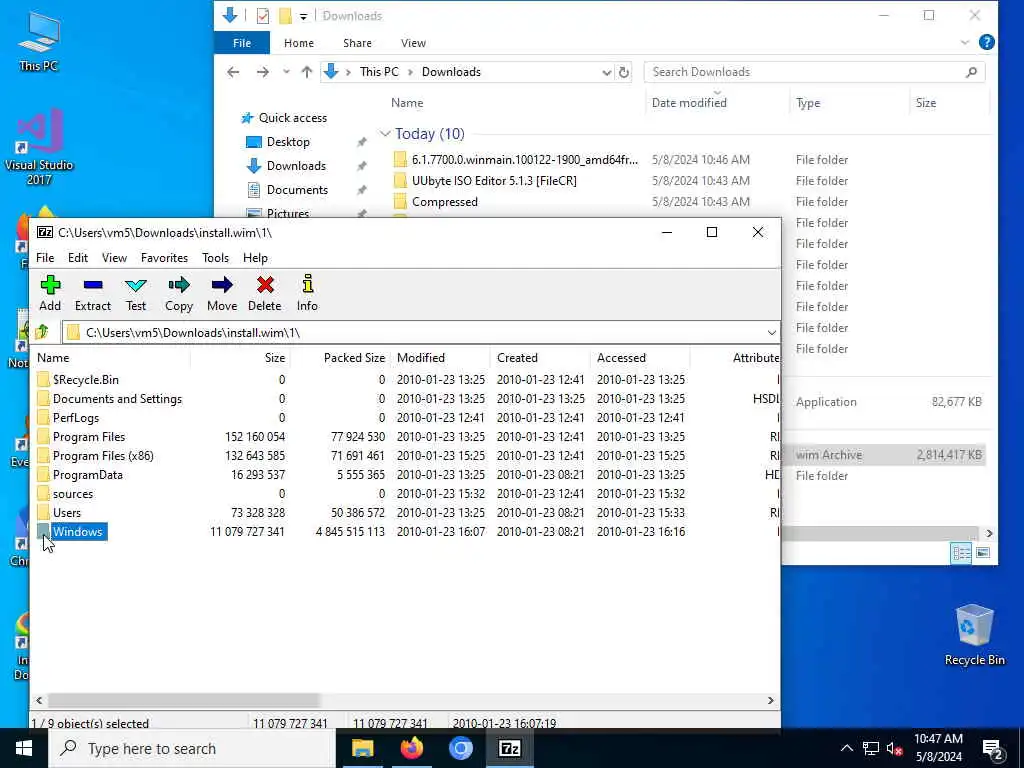Switch to the Explorer View ribbon tab
1024x768 pixels.
click(x=413, y=43)
